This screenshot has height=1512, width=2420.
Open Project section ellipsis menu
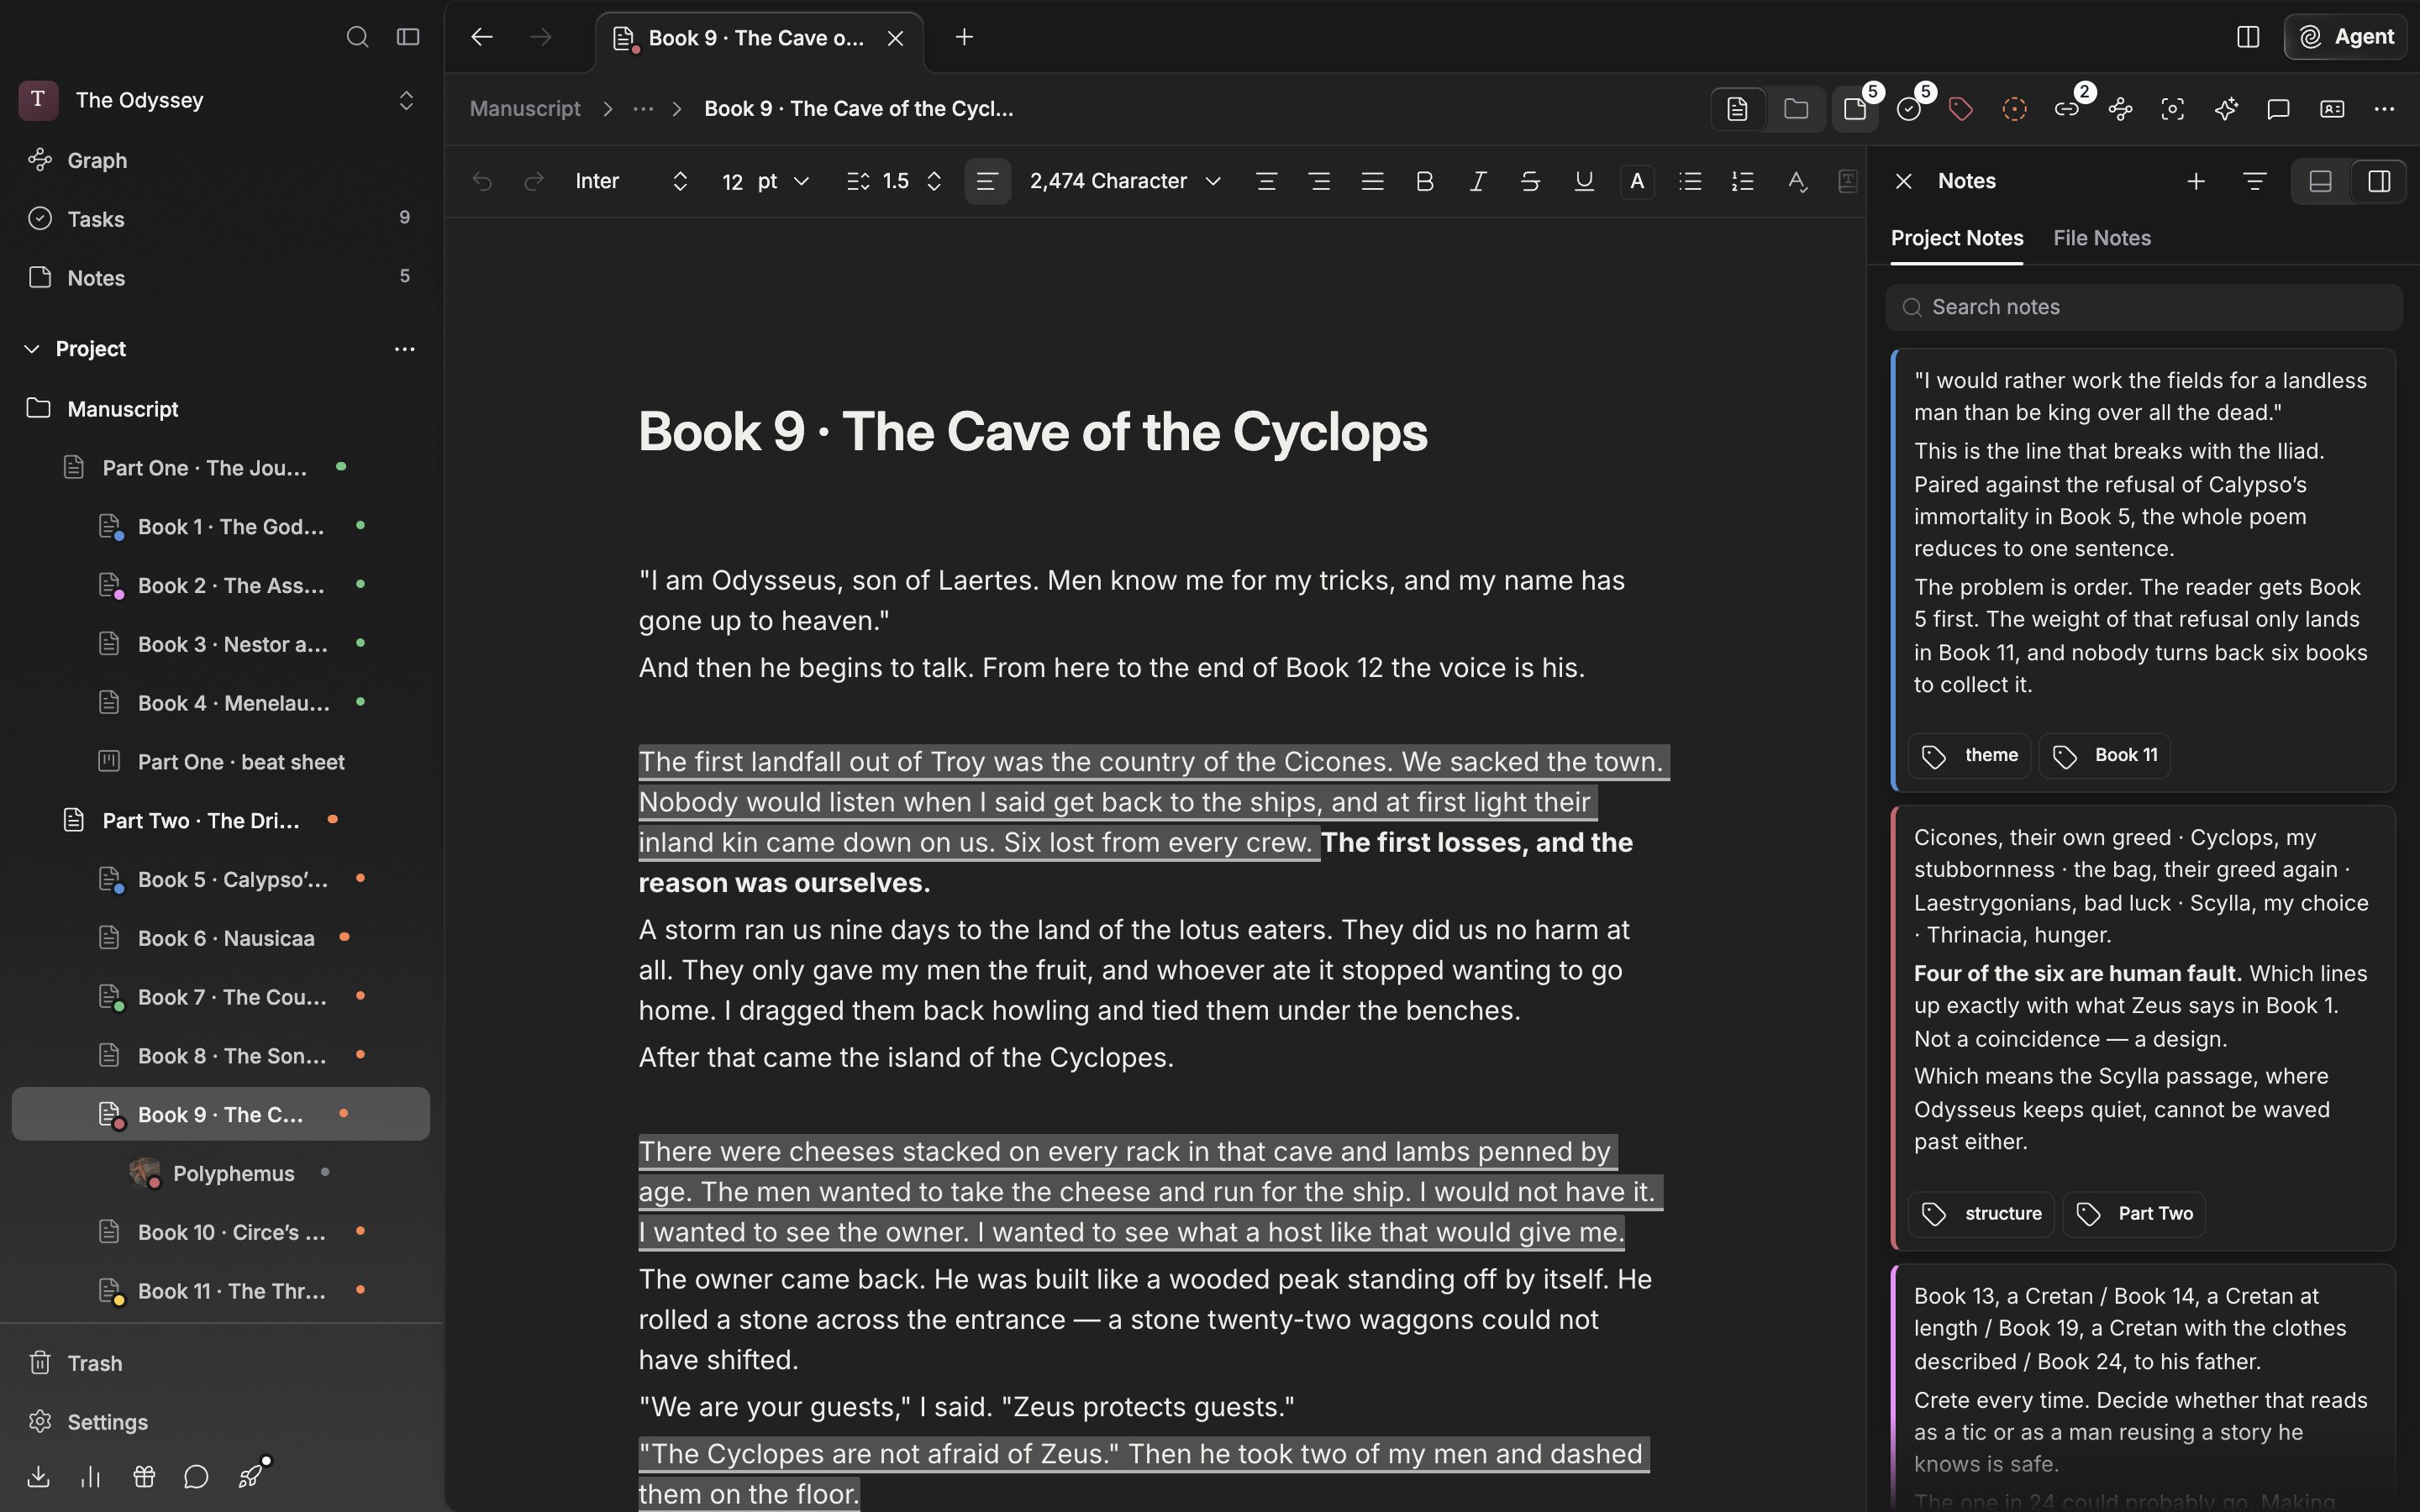tap(405, 349)
